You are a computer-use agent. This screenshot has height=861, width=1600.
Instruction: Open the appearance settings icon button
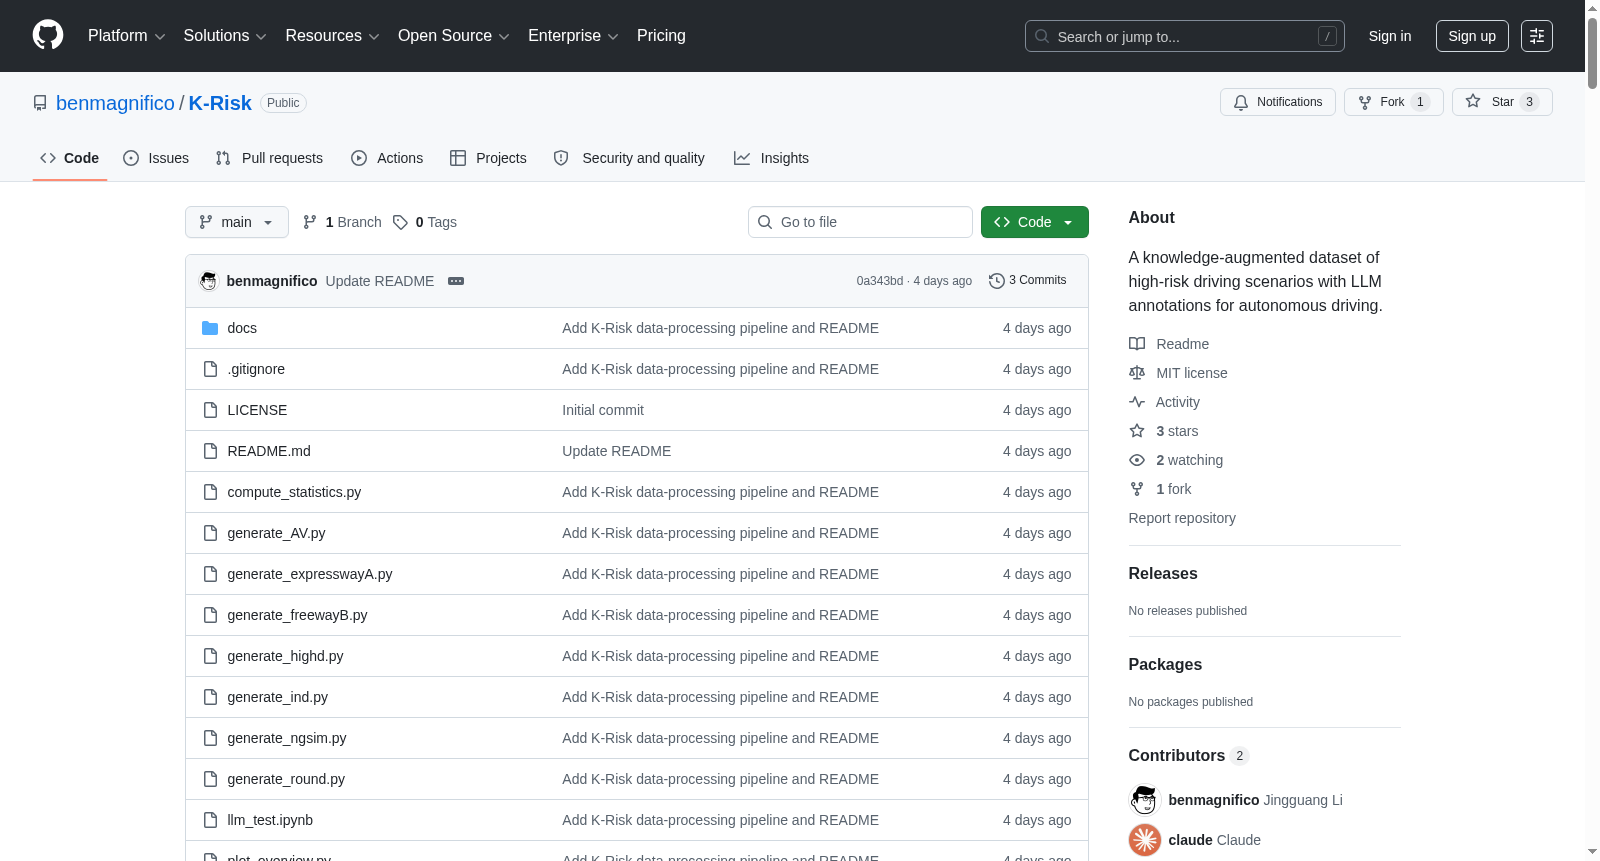point(1537,36)
